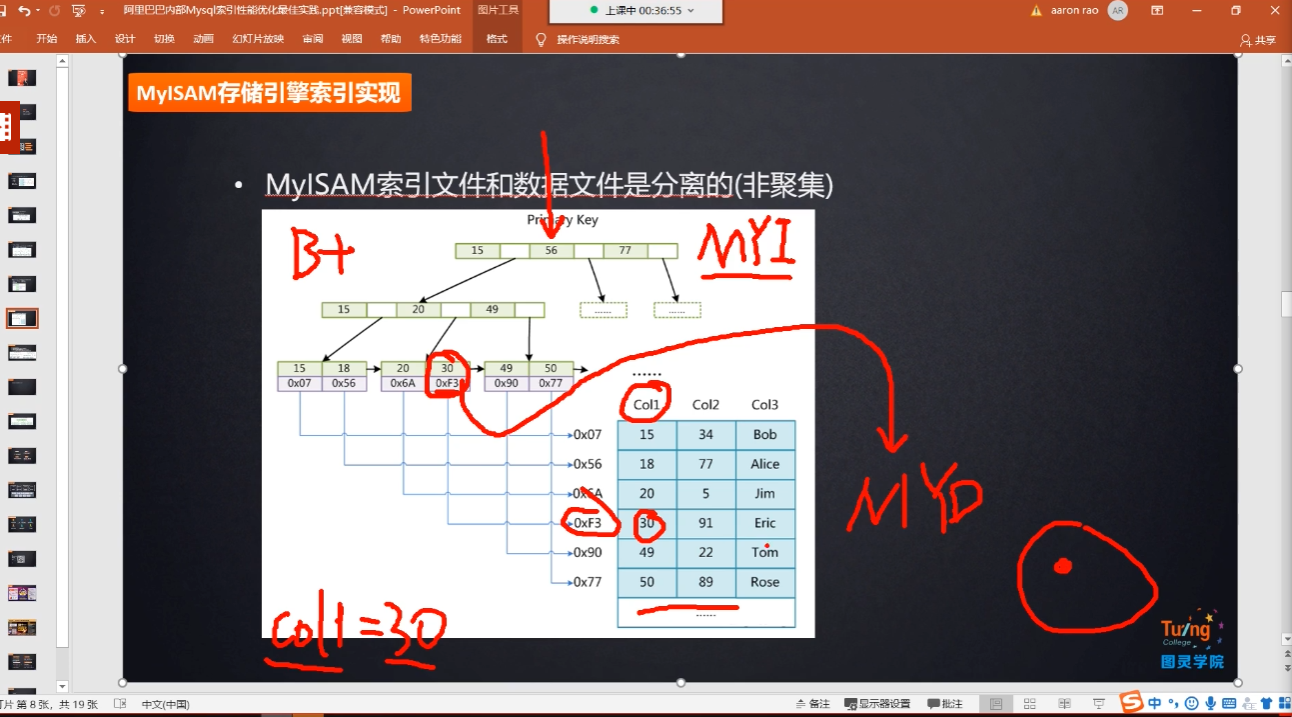Toggle the 批注 comments pane
This screenshot has width=1292, height=717.
[945, 704]
